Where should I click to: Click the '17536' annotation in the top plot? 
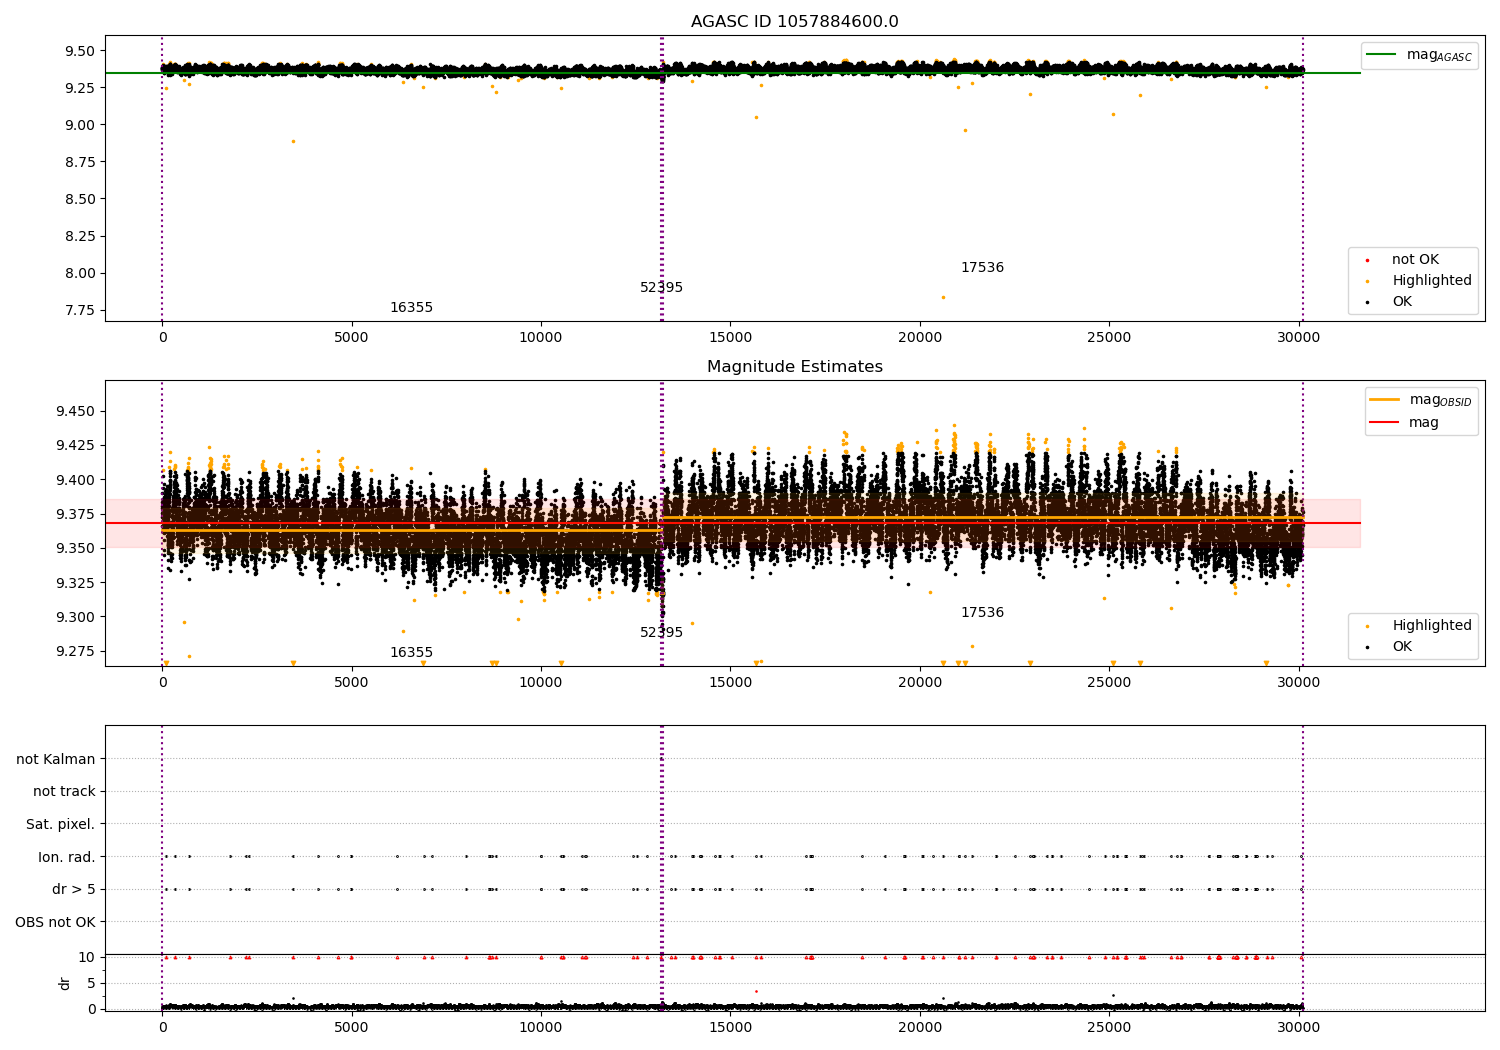tap(982, 268)
